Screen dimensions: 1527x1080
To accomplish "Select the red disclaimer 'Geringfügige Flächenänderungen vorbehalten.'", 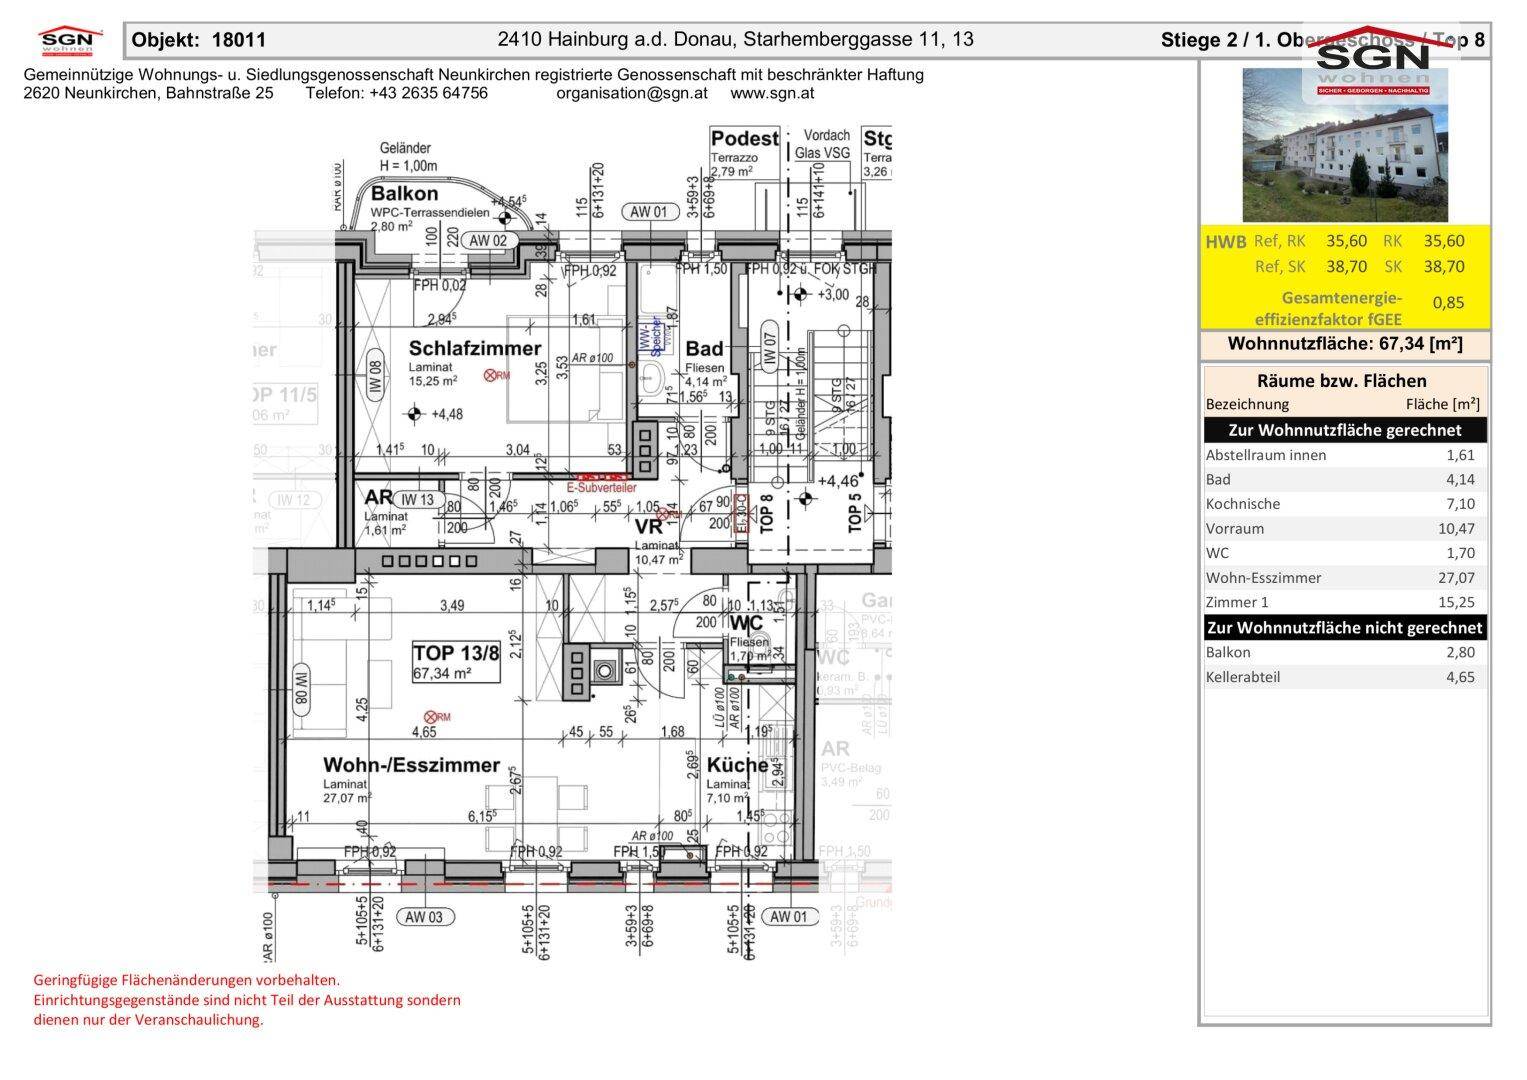I will coord(187,981).
